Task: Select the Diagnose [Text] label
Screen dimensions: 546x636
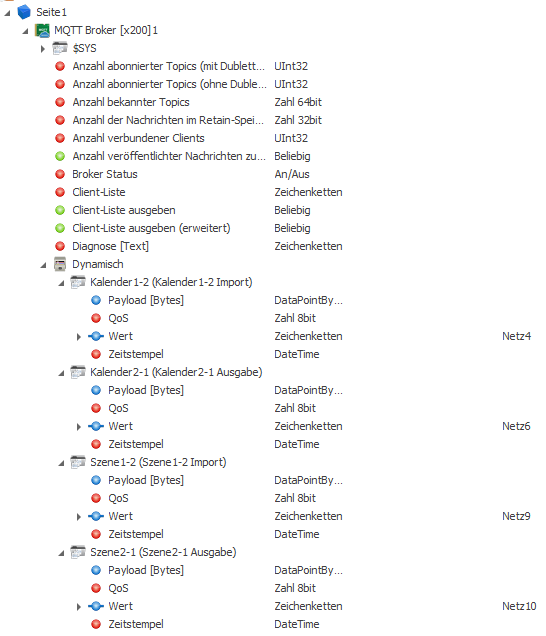Action: pos(110,246)
